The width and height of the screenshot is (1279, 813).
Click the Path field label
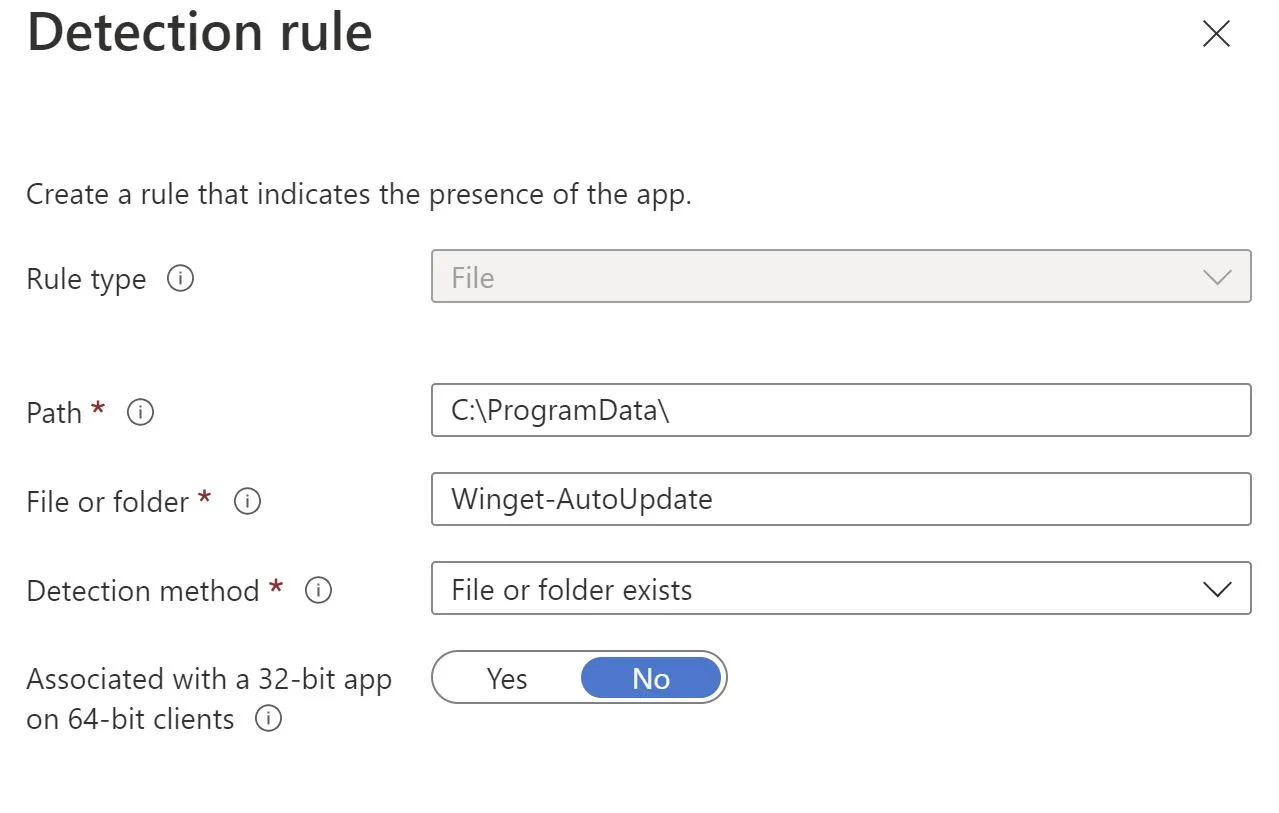[54, 412]
